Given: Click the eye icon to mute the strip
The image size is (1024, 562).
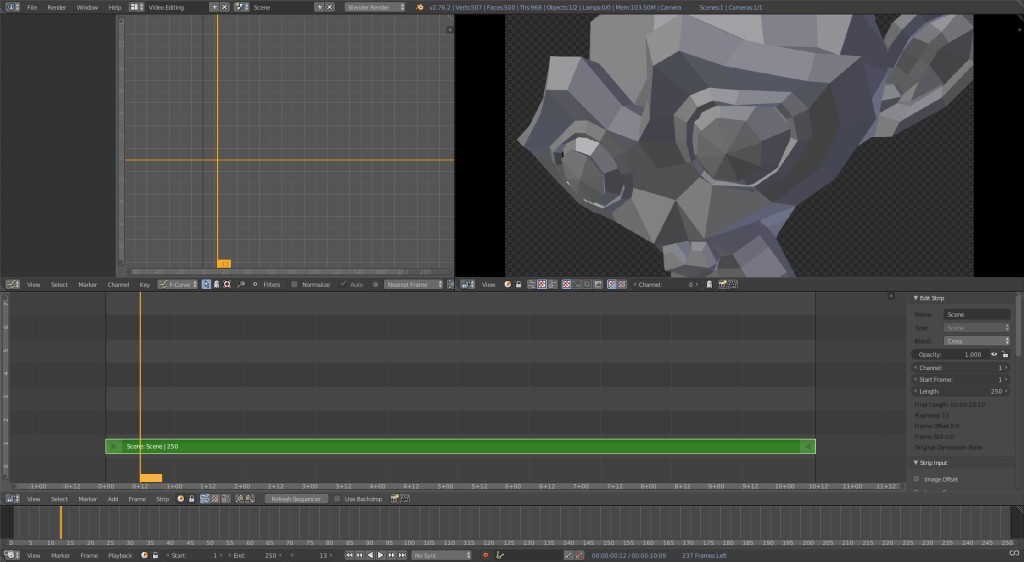Looking at the screenshot, I should 994,354.
